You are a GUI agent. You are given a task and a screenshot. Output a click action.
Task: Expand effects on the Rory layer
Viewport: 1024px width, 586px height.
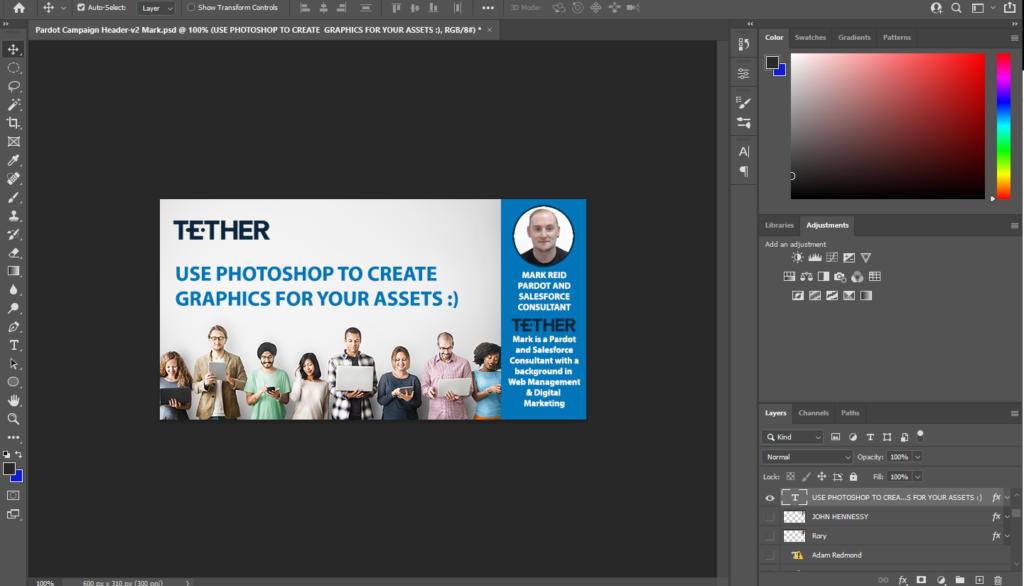pyautogui.click(x=1008, y=536)
